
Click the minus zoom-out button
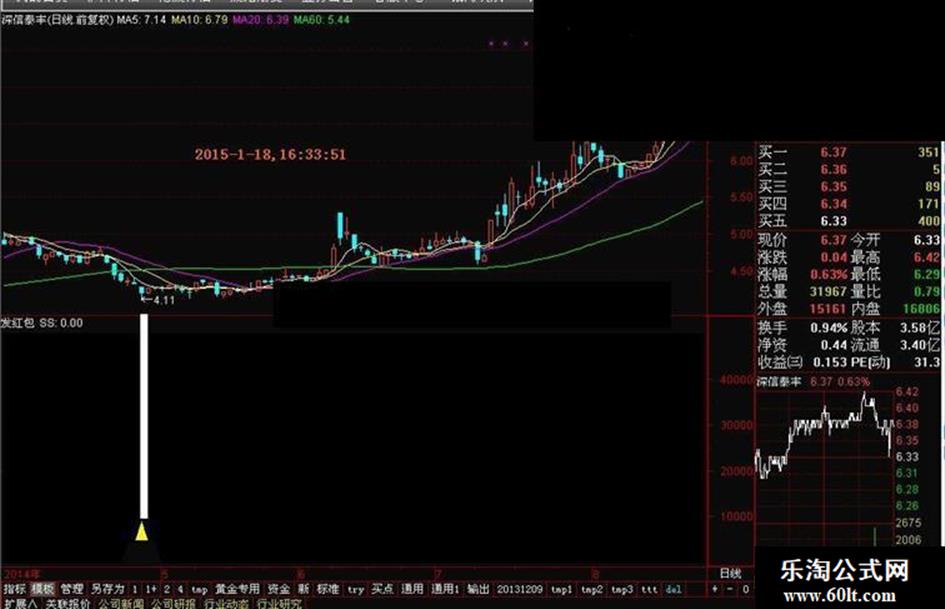pyautogui.click(x=729, y=589)
